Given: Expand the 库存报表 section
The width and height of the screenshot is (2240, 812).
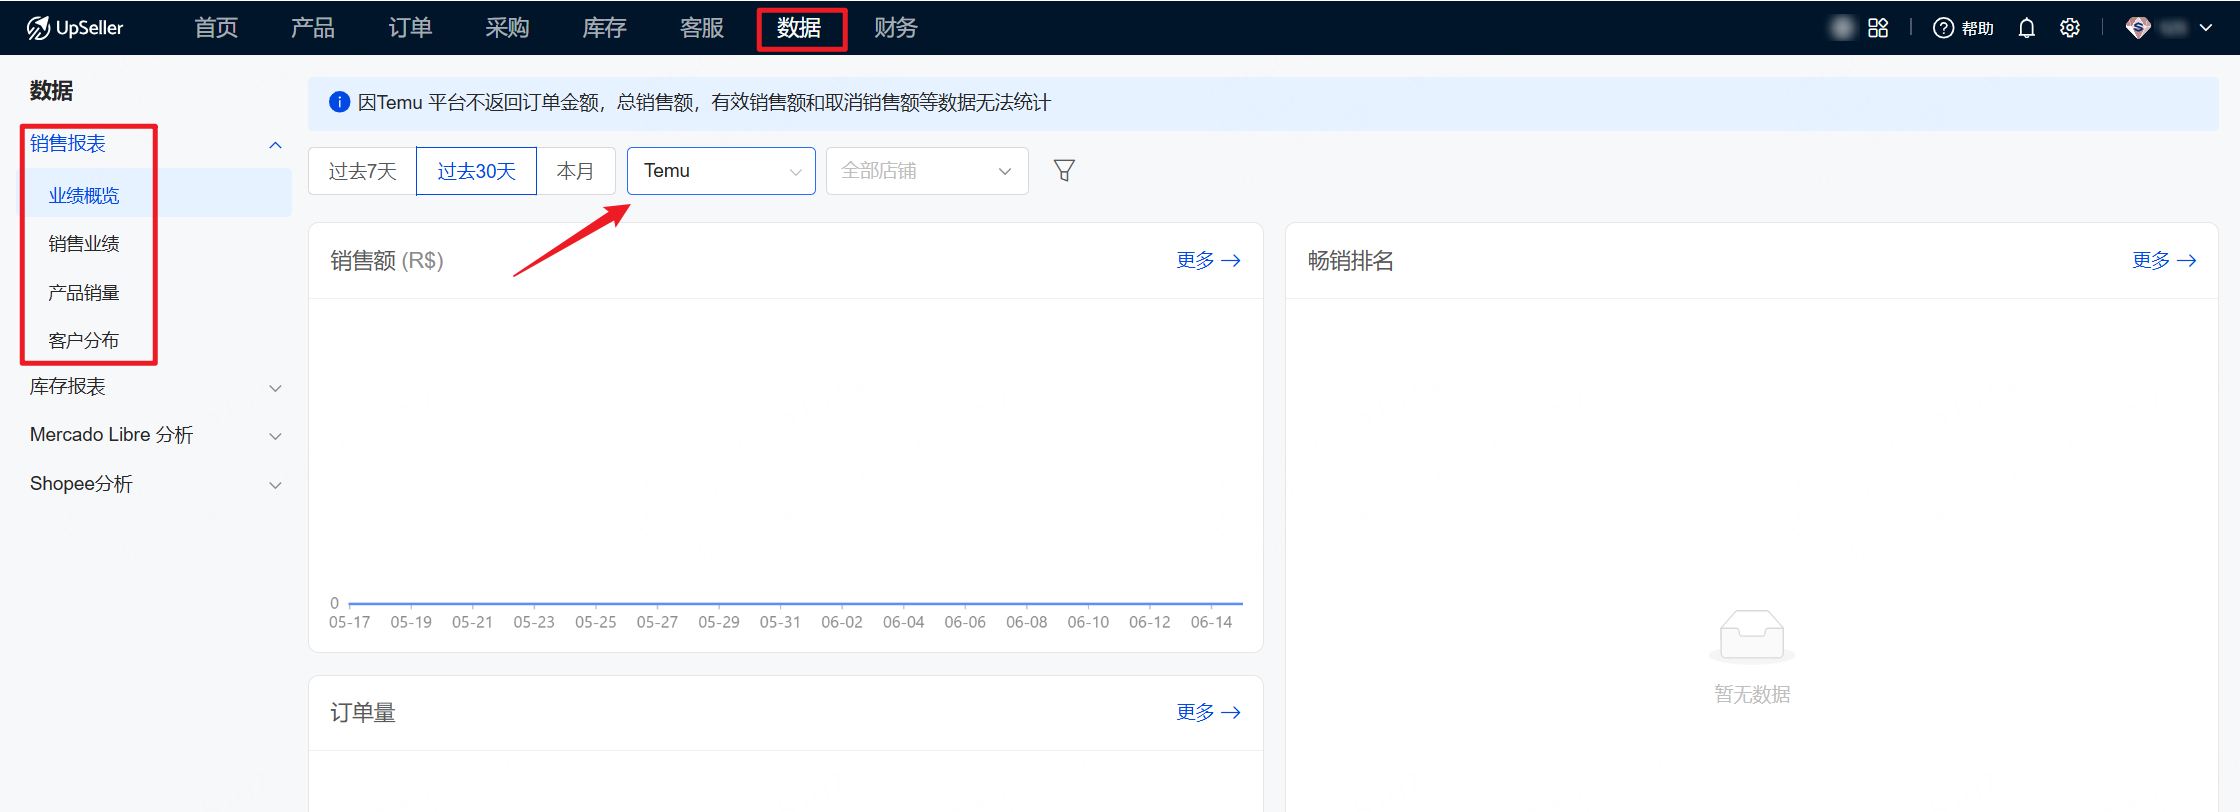Looking at the screenshot, I should coord(156,387).
